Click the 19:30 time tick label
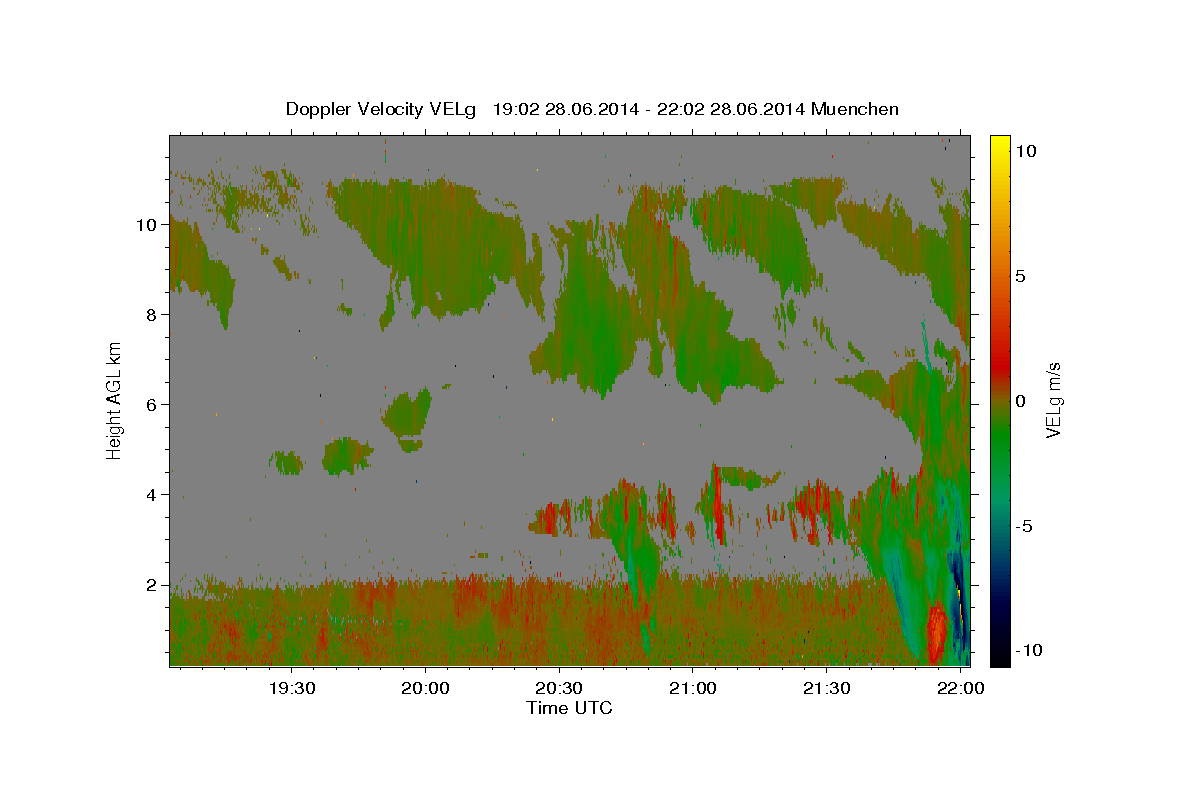The width and height of the screenshot is (1200, 800). [x=292, y=689]
